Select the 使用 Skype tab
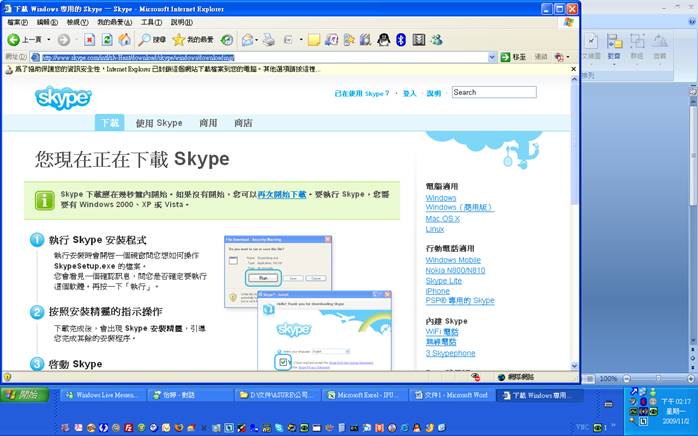The width and height of the screenshot is (698, 436). (x=159, y=122)
